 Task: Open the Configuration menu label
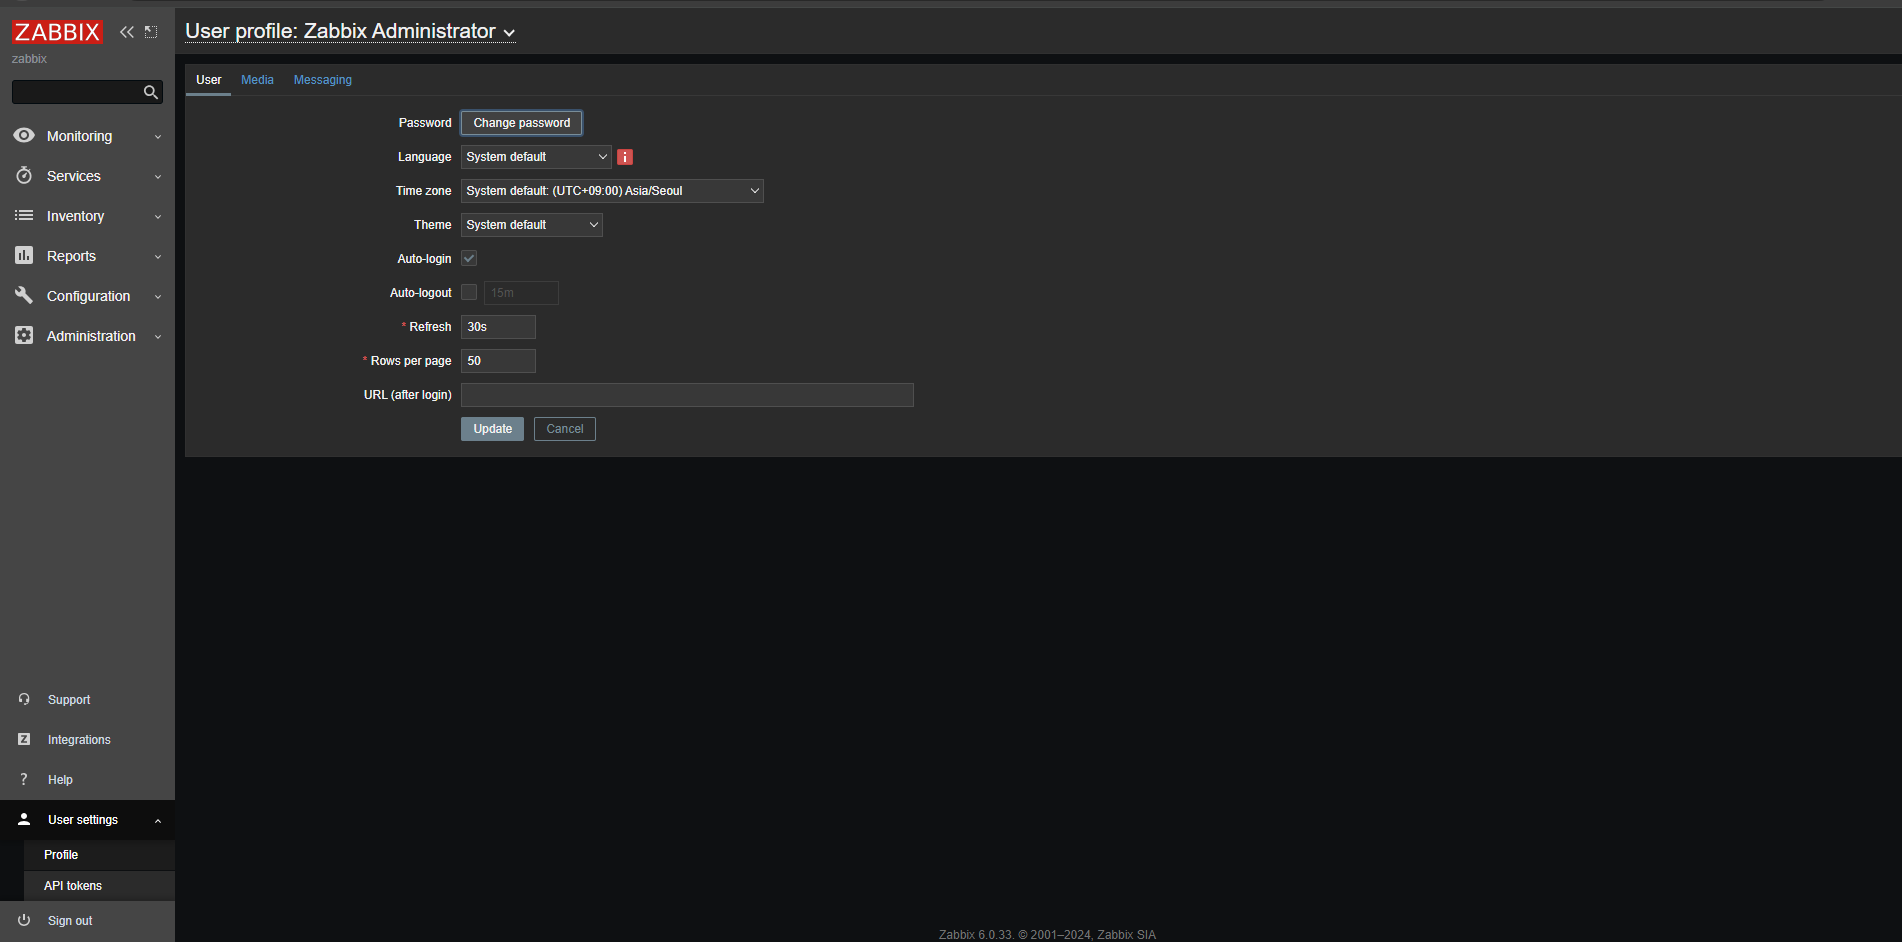(x=88, y=296)
